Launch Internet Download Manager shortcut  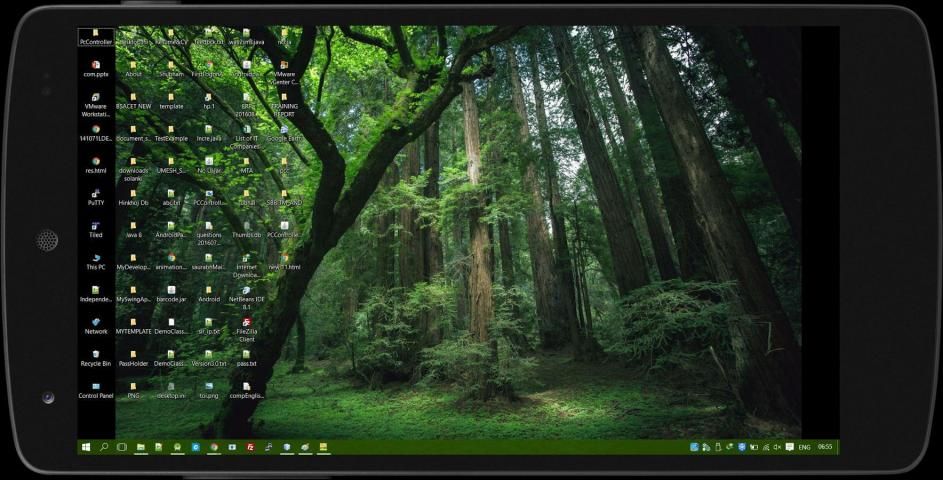pos(246,259)
